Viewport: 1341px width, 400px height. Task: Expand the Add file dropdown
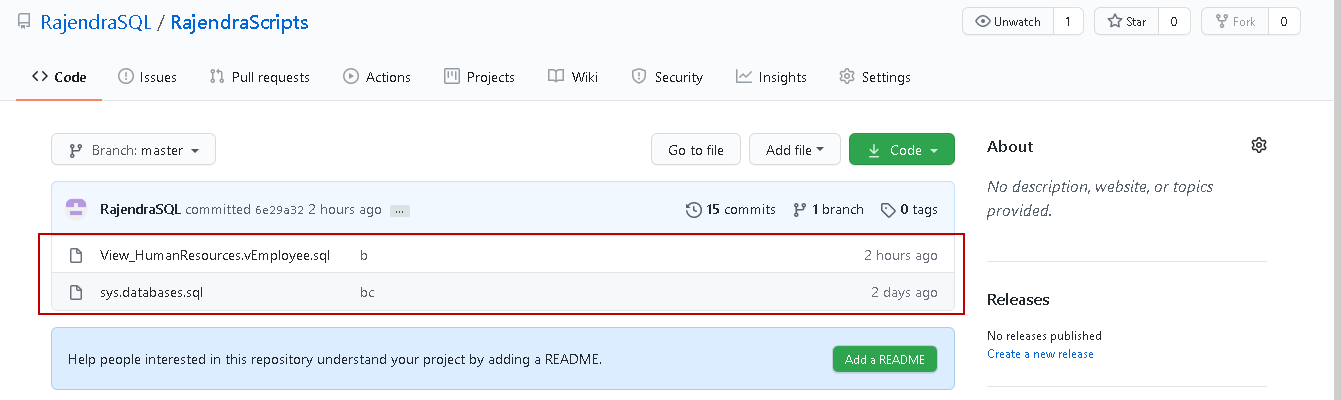coord(795,150)
